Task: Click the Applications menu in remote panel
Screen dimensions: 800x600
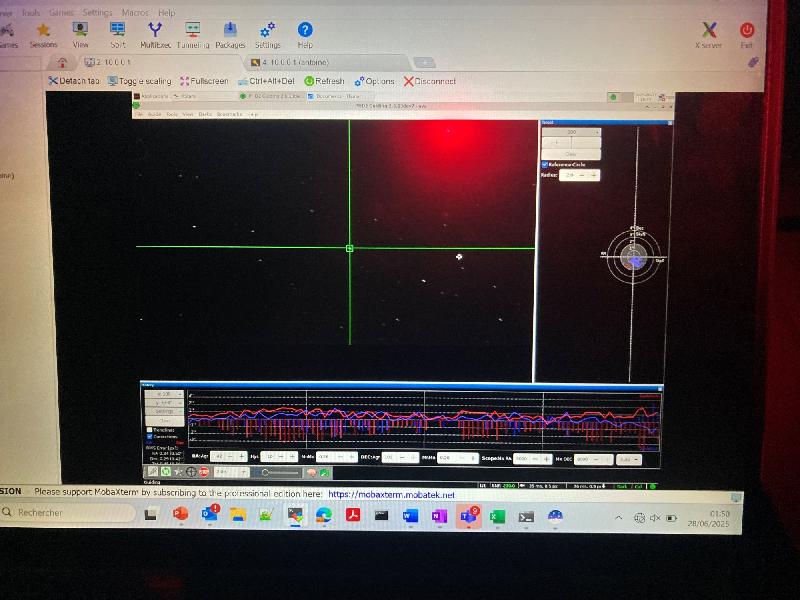Action: pyautogui.click(x=151, y=96)
